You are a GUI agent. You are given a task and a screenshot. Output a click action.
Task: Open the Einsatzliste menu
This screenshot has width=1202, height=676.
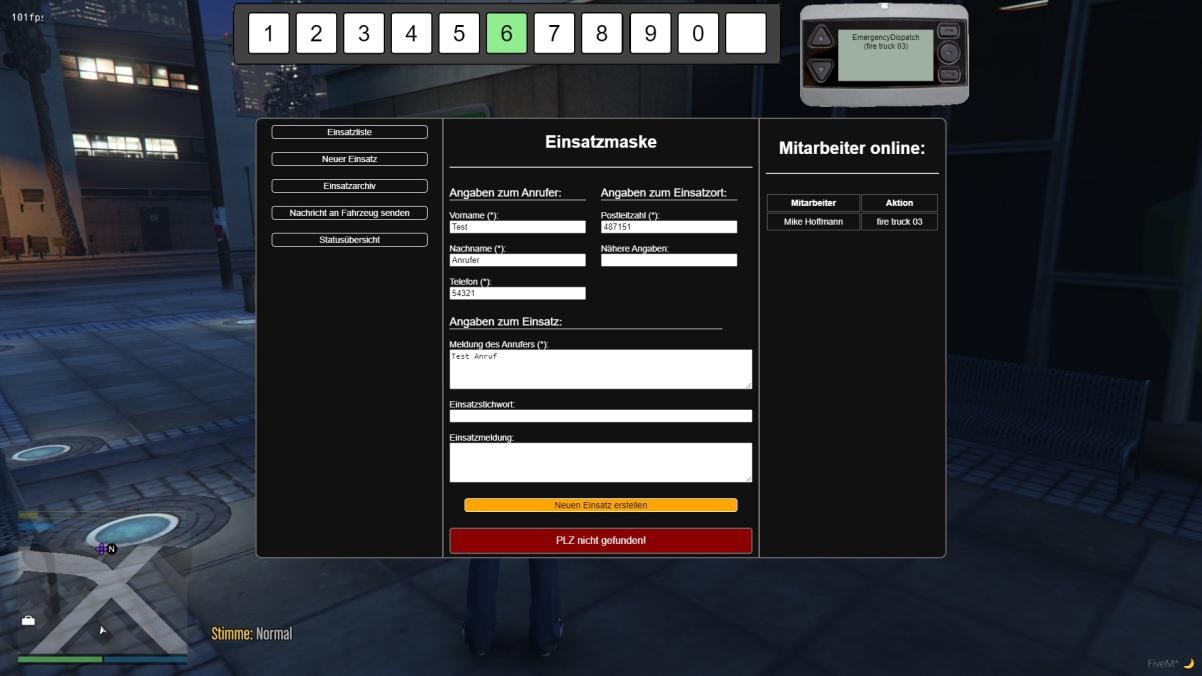[x=348, y=131]
